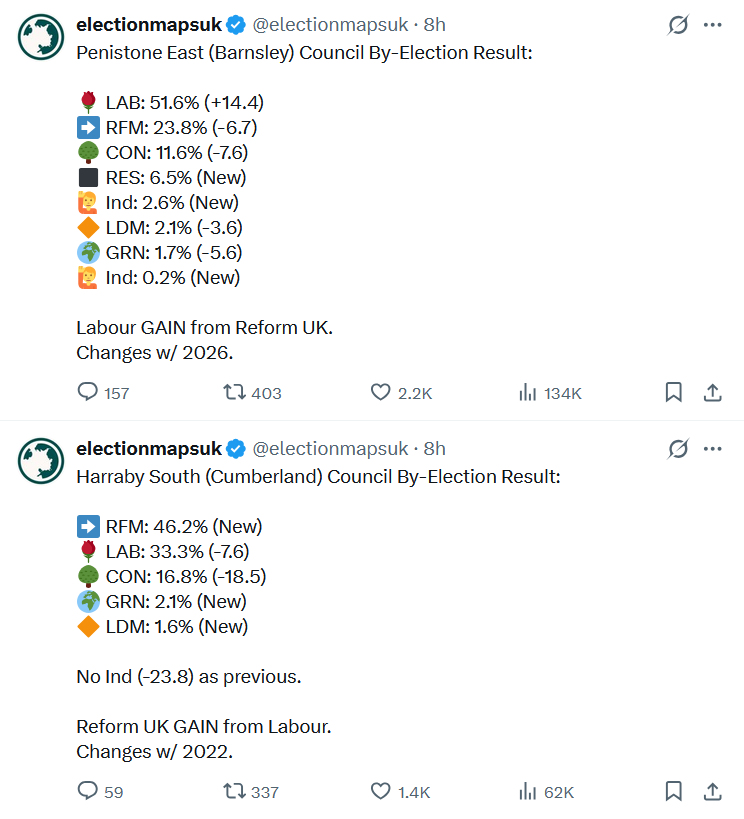Image resolution: width=744 pixels, height=819 pixels.
Task: Reply to the Penistone East by-election post
Action: (x=103, y=392)
